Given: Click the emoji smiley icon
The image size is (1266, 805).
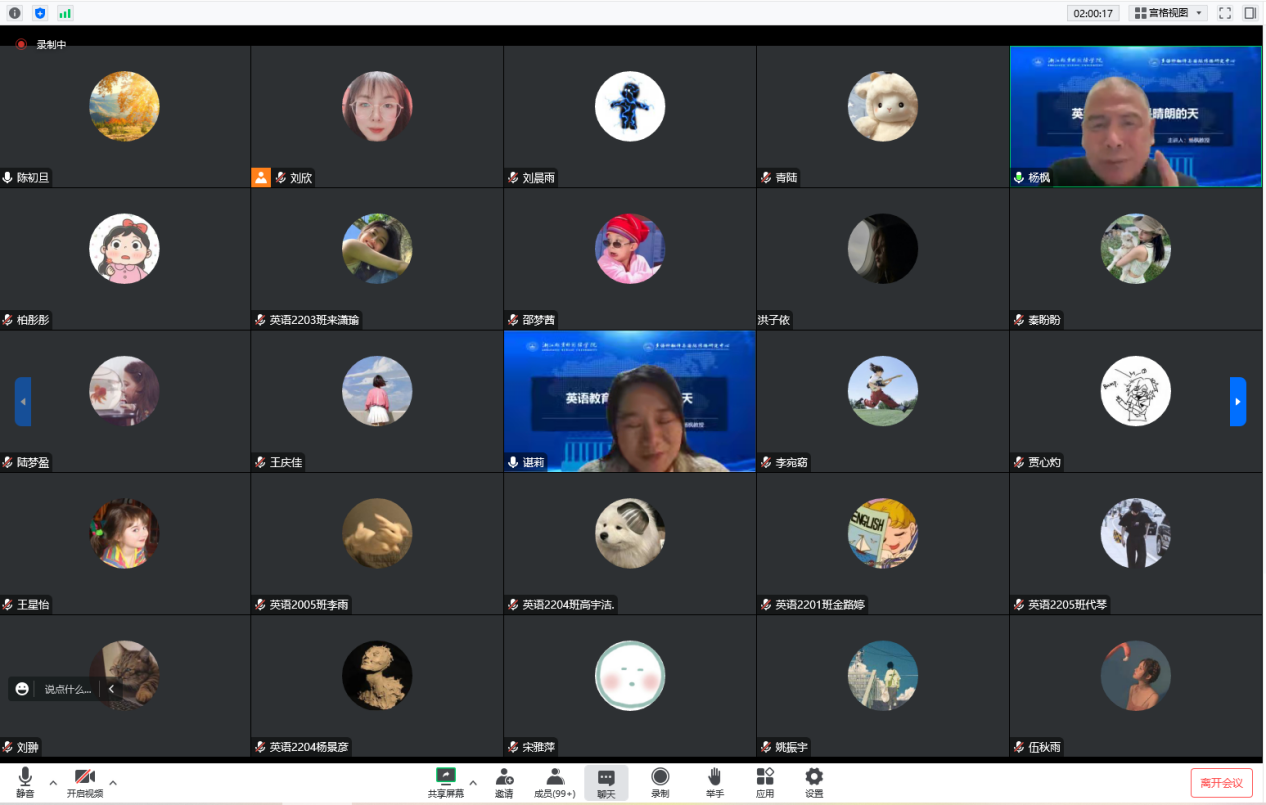Looking at the screenshot, I should click(22, 689).
